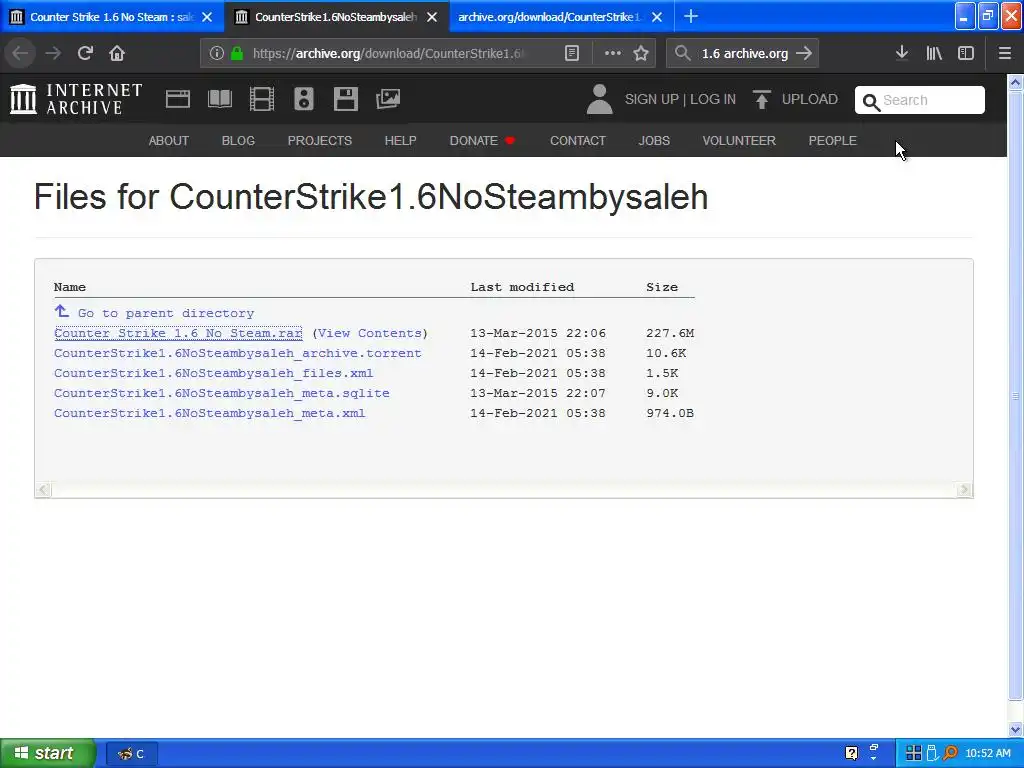Click the taskbar clock 10:52 AM
Screen dimensions: 1024x768
tap(987, 754)
